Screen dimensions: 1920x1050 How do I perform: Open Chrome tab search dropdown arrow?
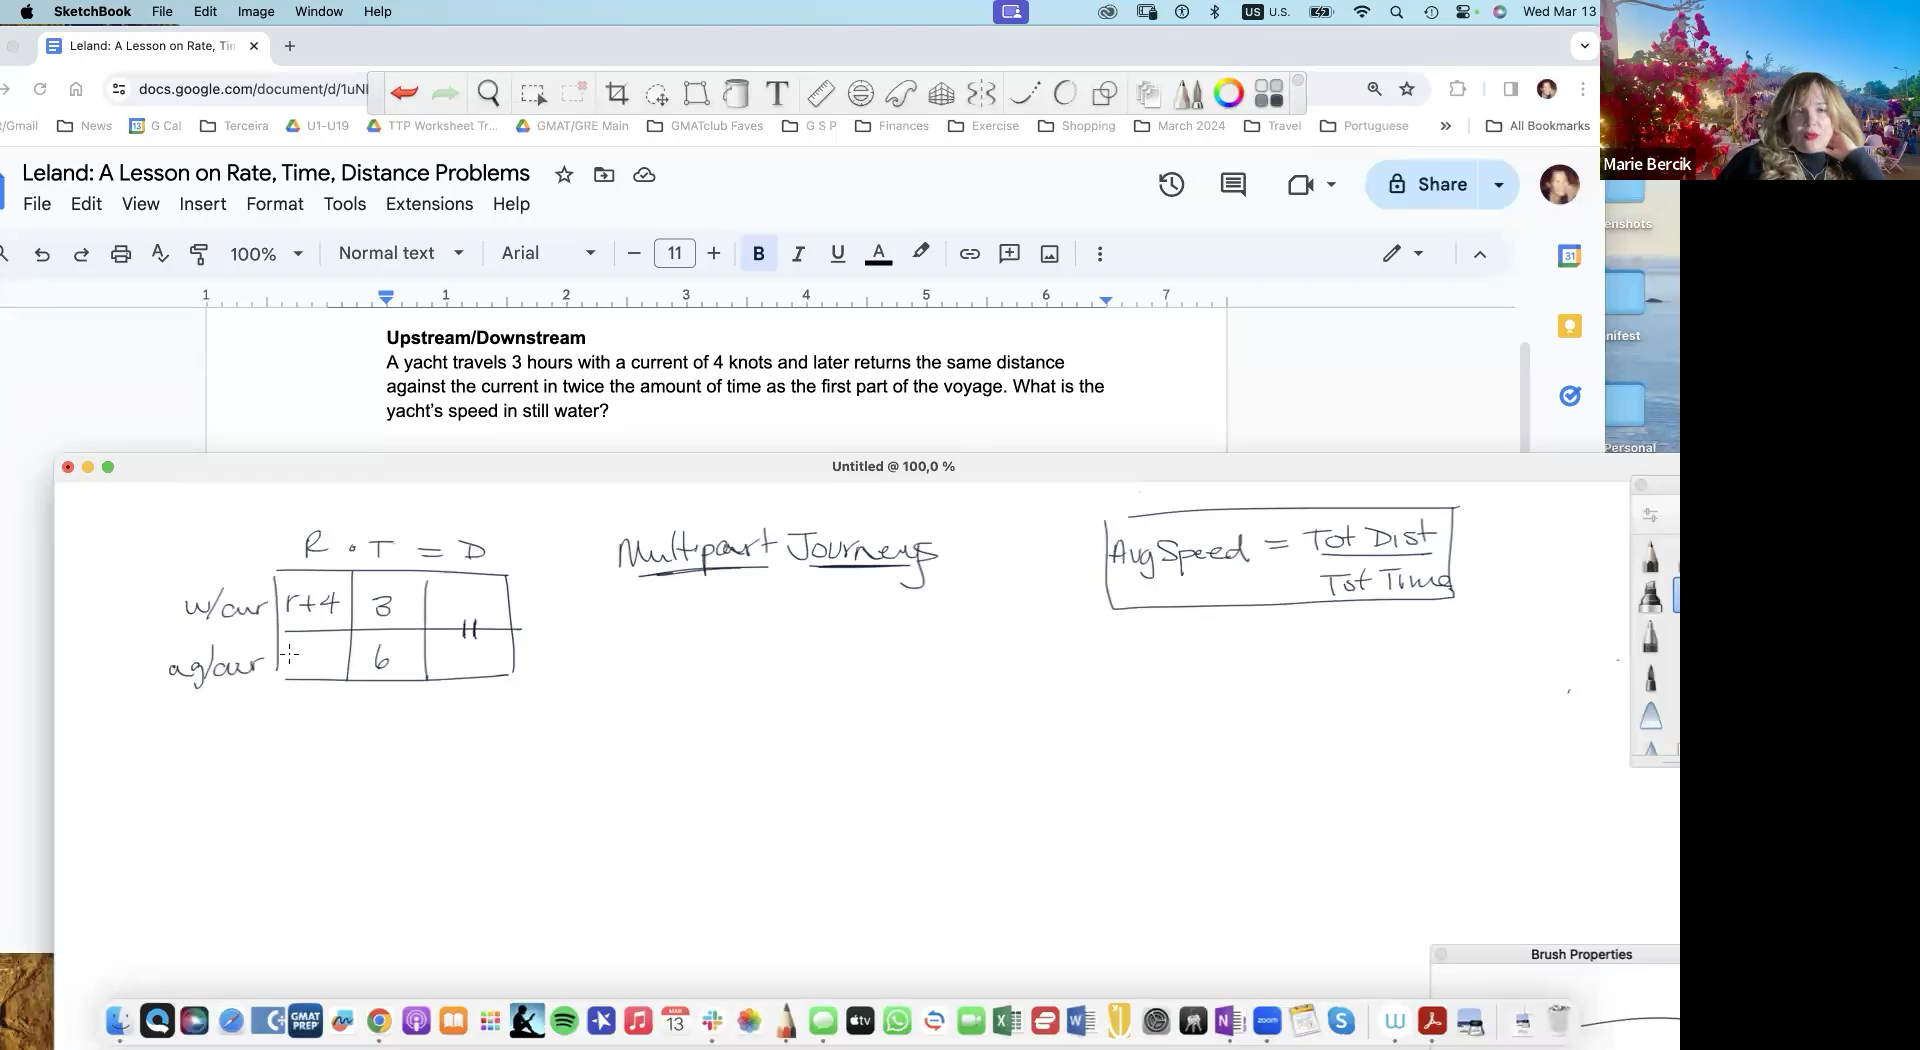[1584, 45]
